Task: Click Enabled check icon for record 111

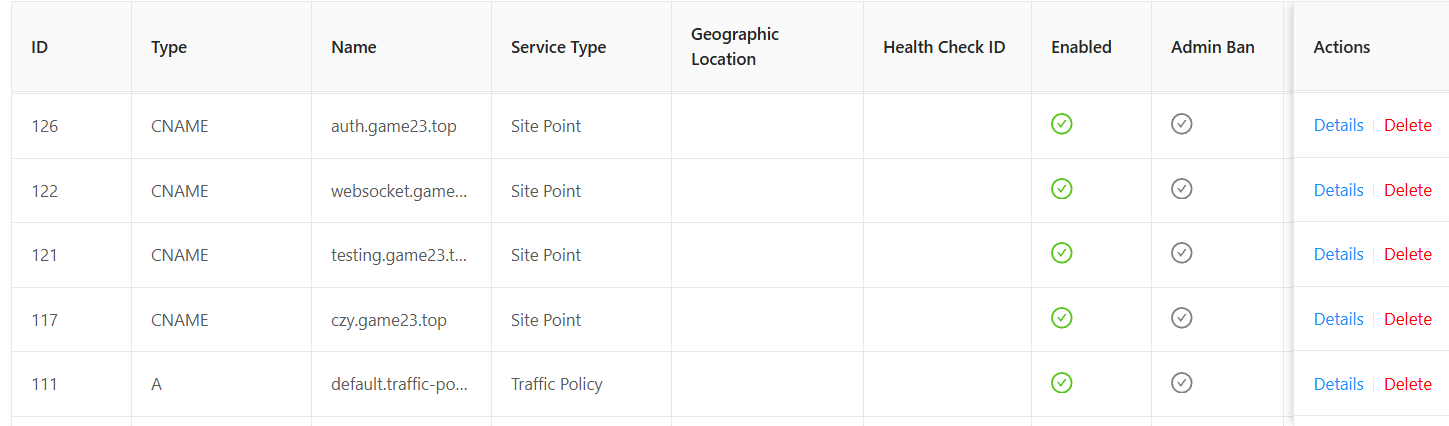Action: [x=1061, y=383]
